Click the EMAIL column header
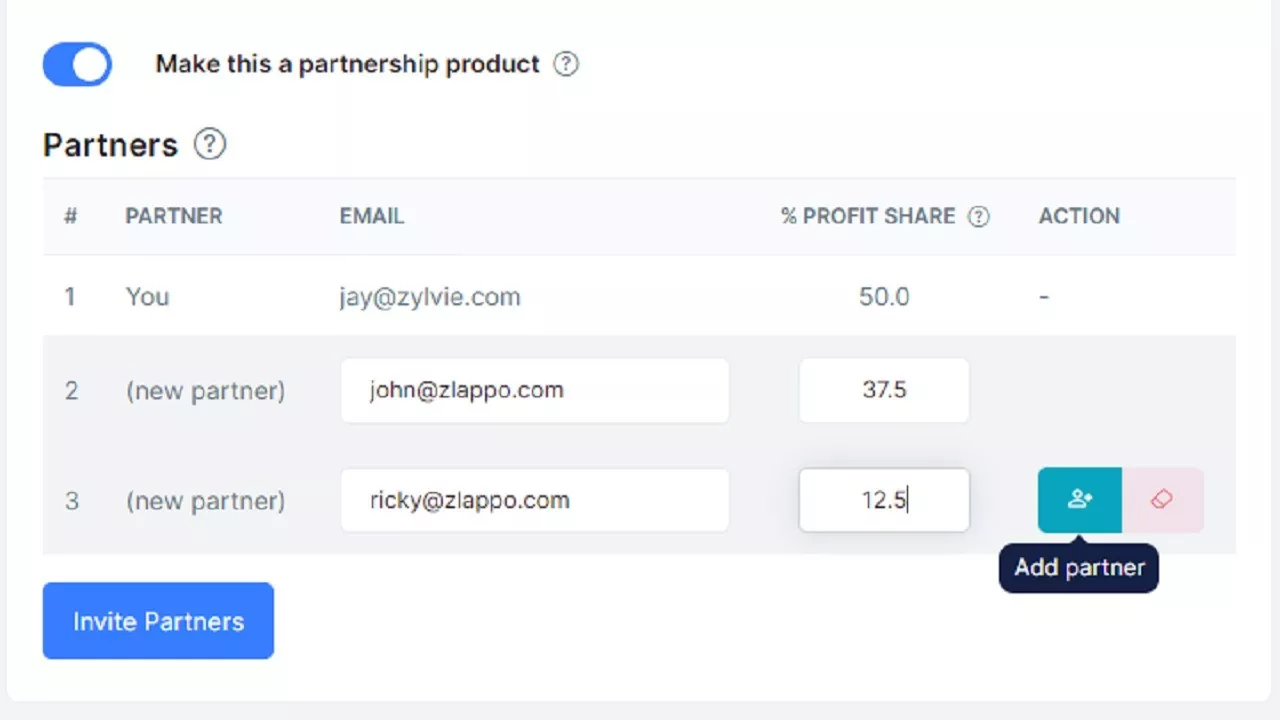Screen dimensions: 1280x720 pyautogui.click(x=372, y=216)
